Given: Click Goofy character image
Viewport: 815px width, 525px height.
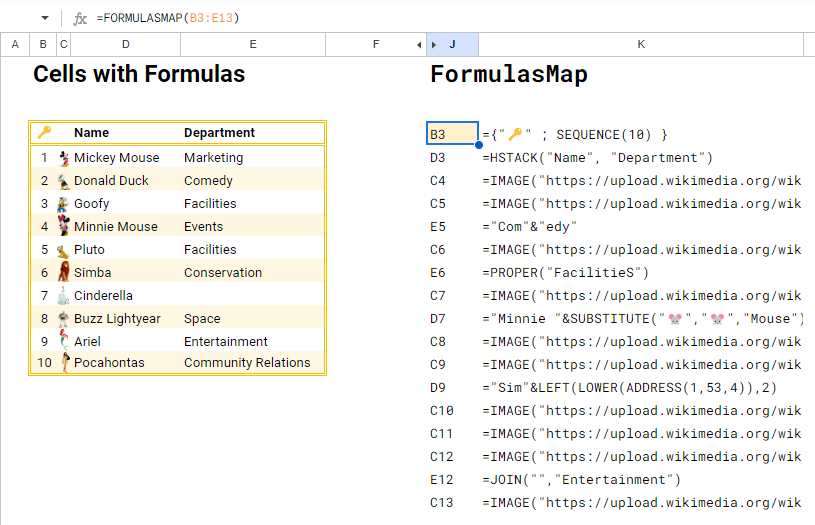Looking at the screenshot, I should point(63,204).
